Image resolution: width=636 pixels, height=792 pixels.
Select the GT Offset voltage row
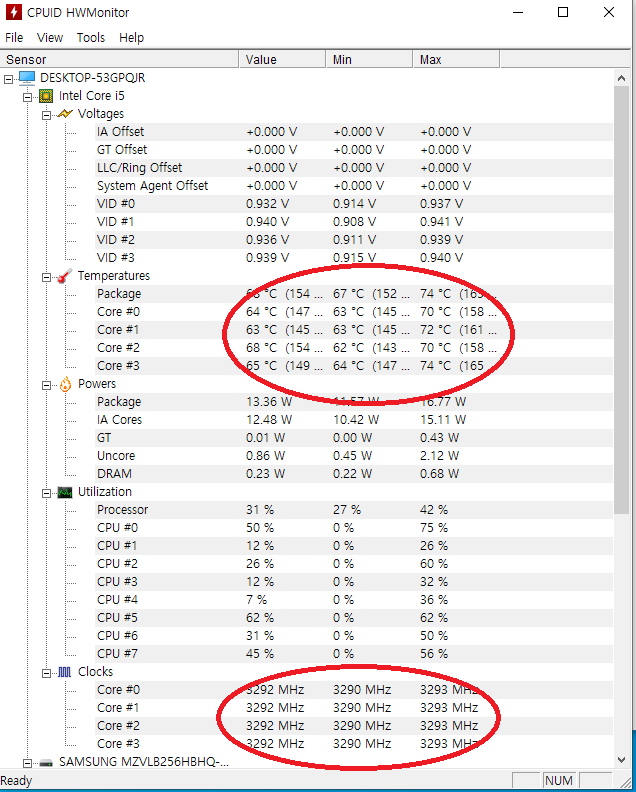[354, 150]
